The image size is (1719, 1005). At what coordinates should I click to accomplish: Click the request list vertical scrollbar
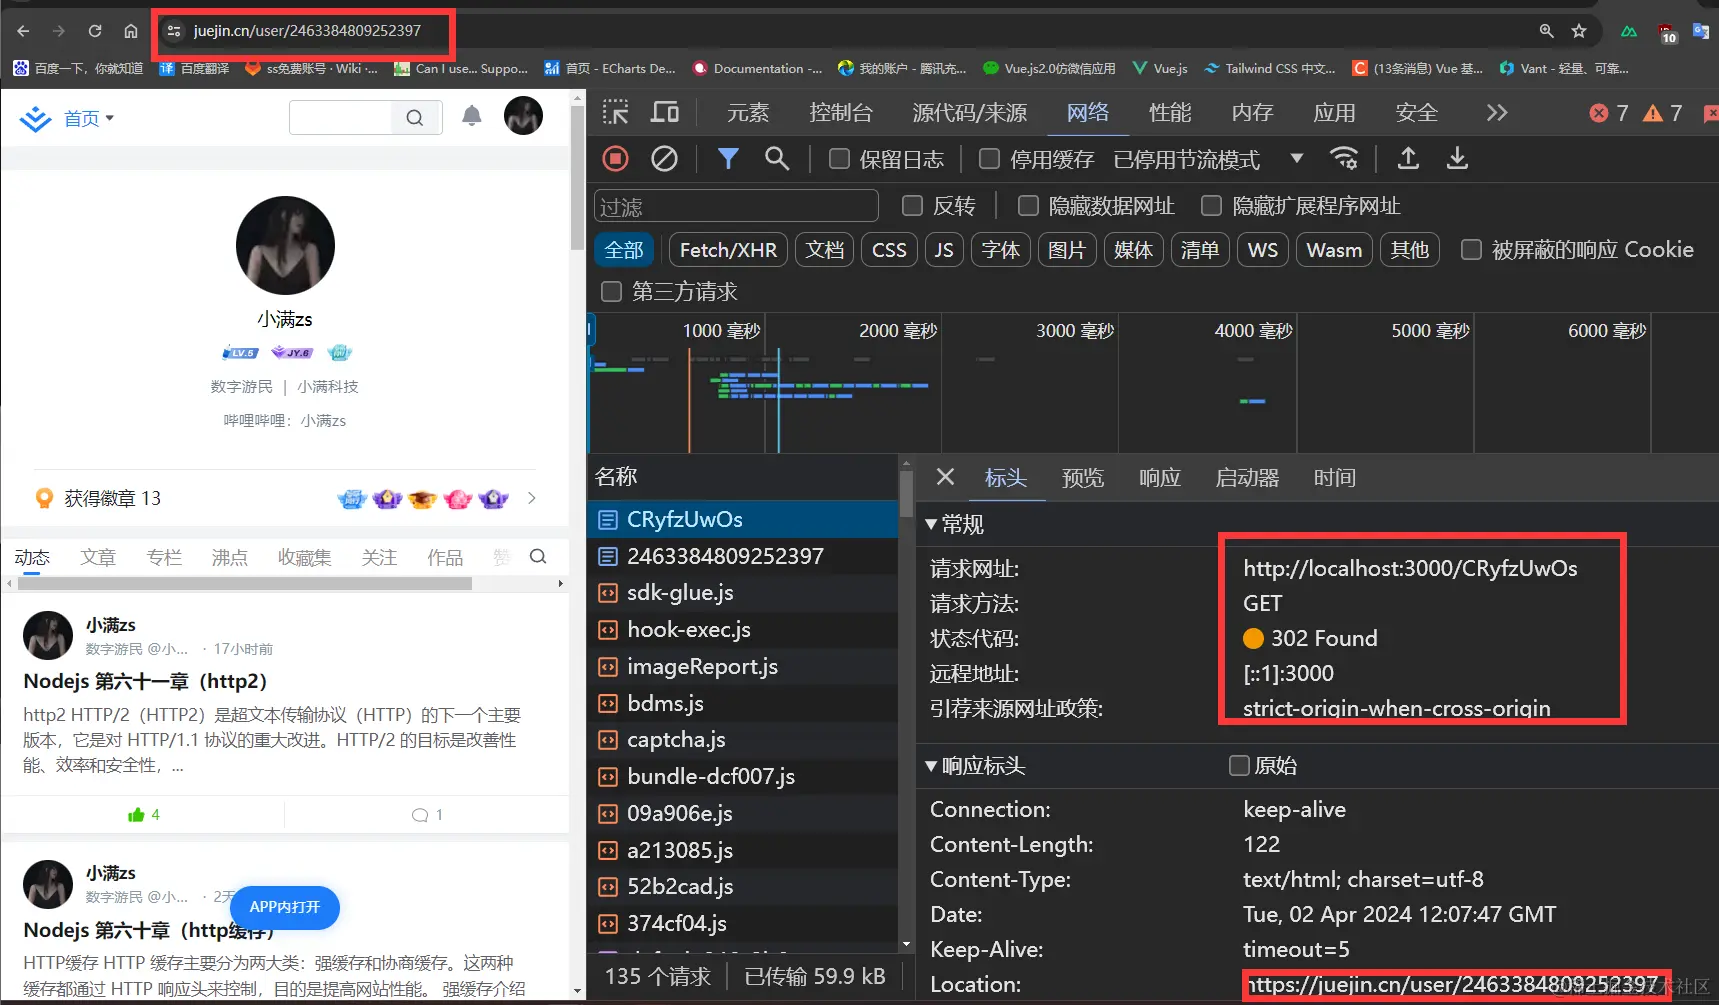coord(905,494)
